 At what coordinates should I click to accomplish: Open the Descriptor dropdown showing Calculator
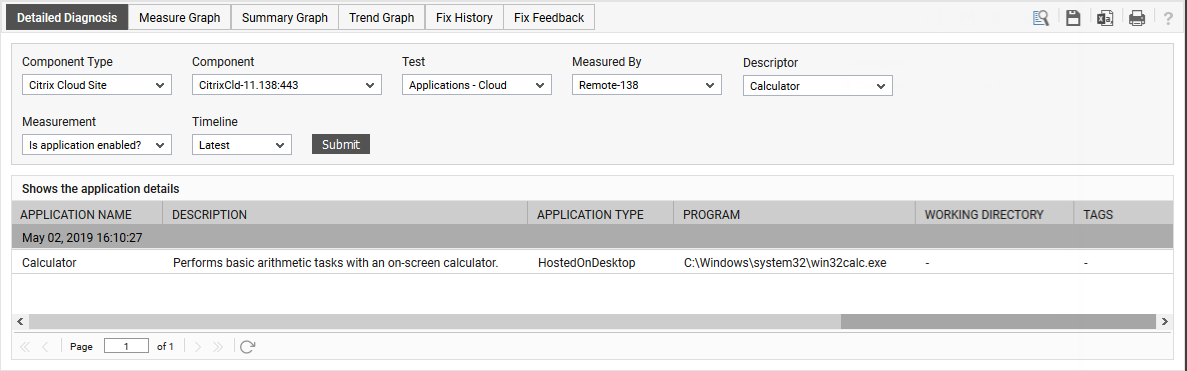pos(818,86)
